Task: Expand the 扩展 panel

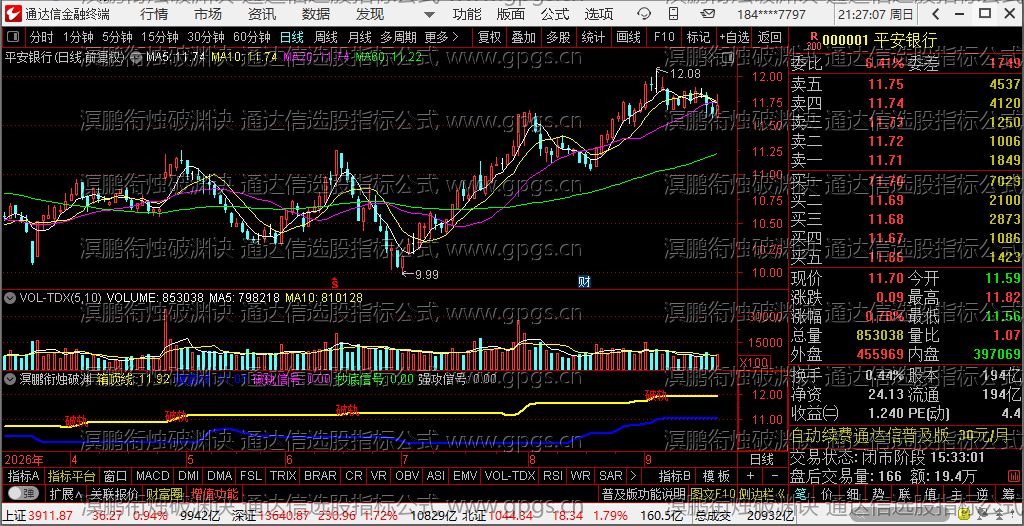Action: (67, 493)
